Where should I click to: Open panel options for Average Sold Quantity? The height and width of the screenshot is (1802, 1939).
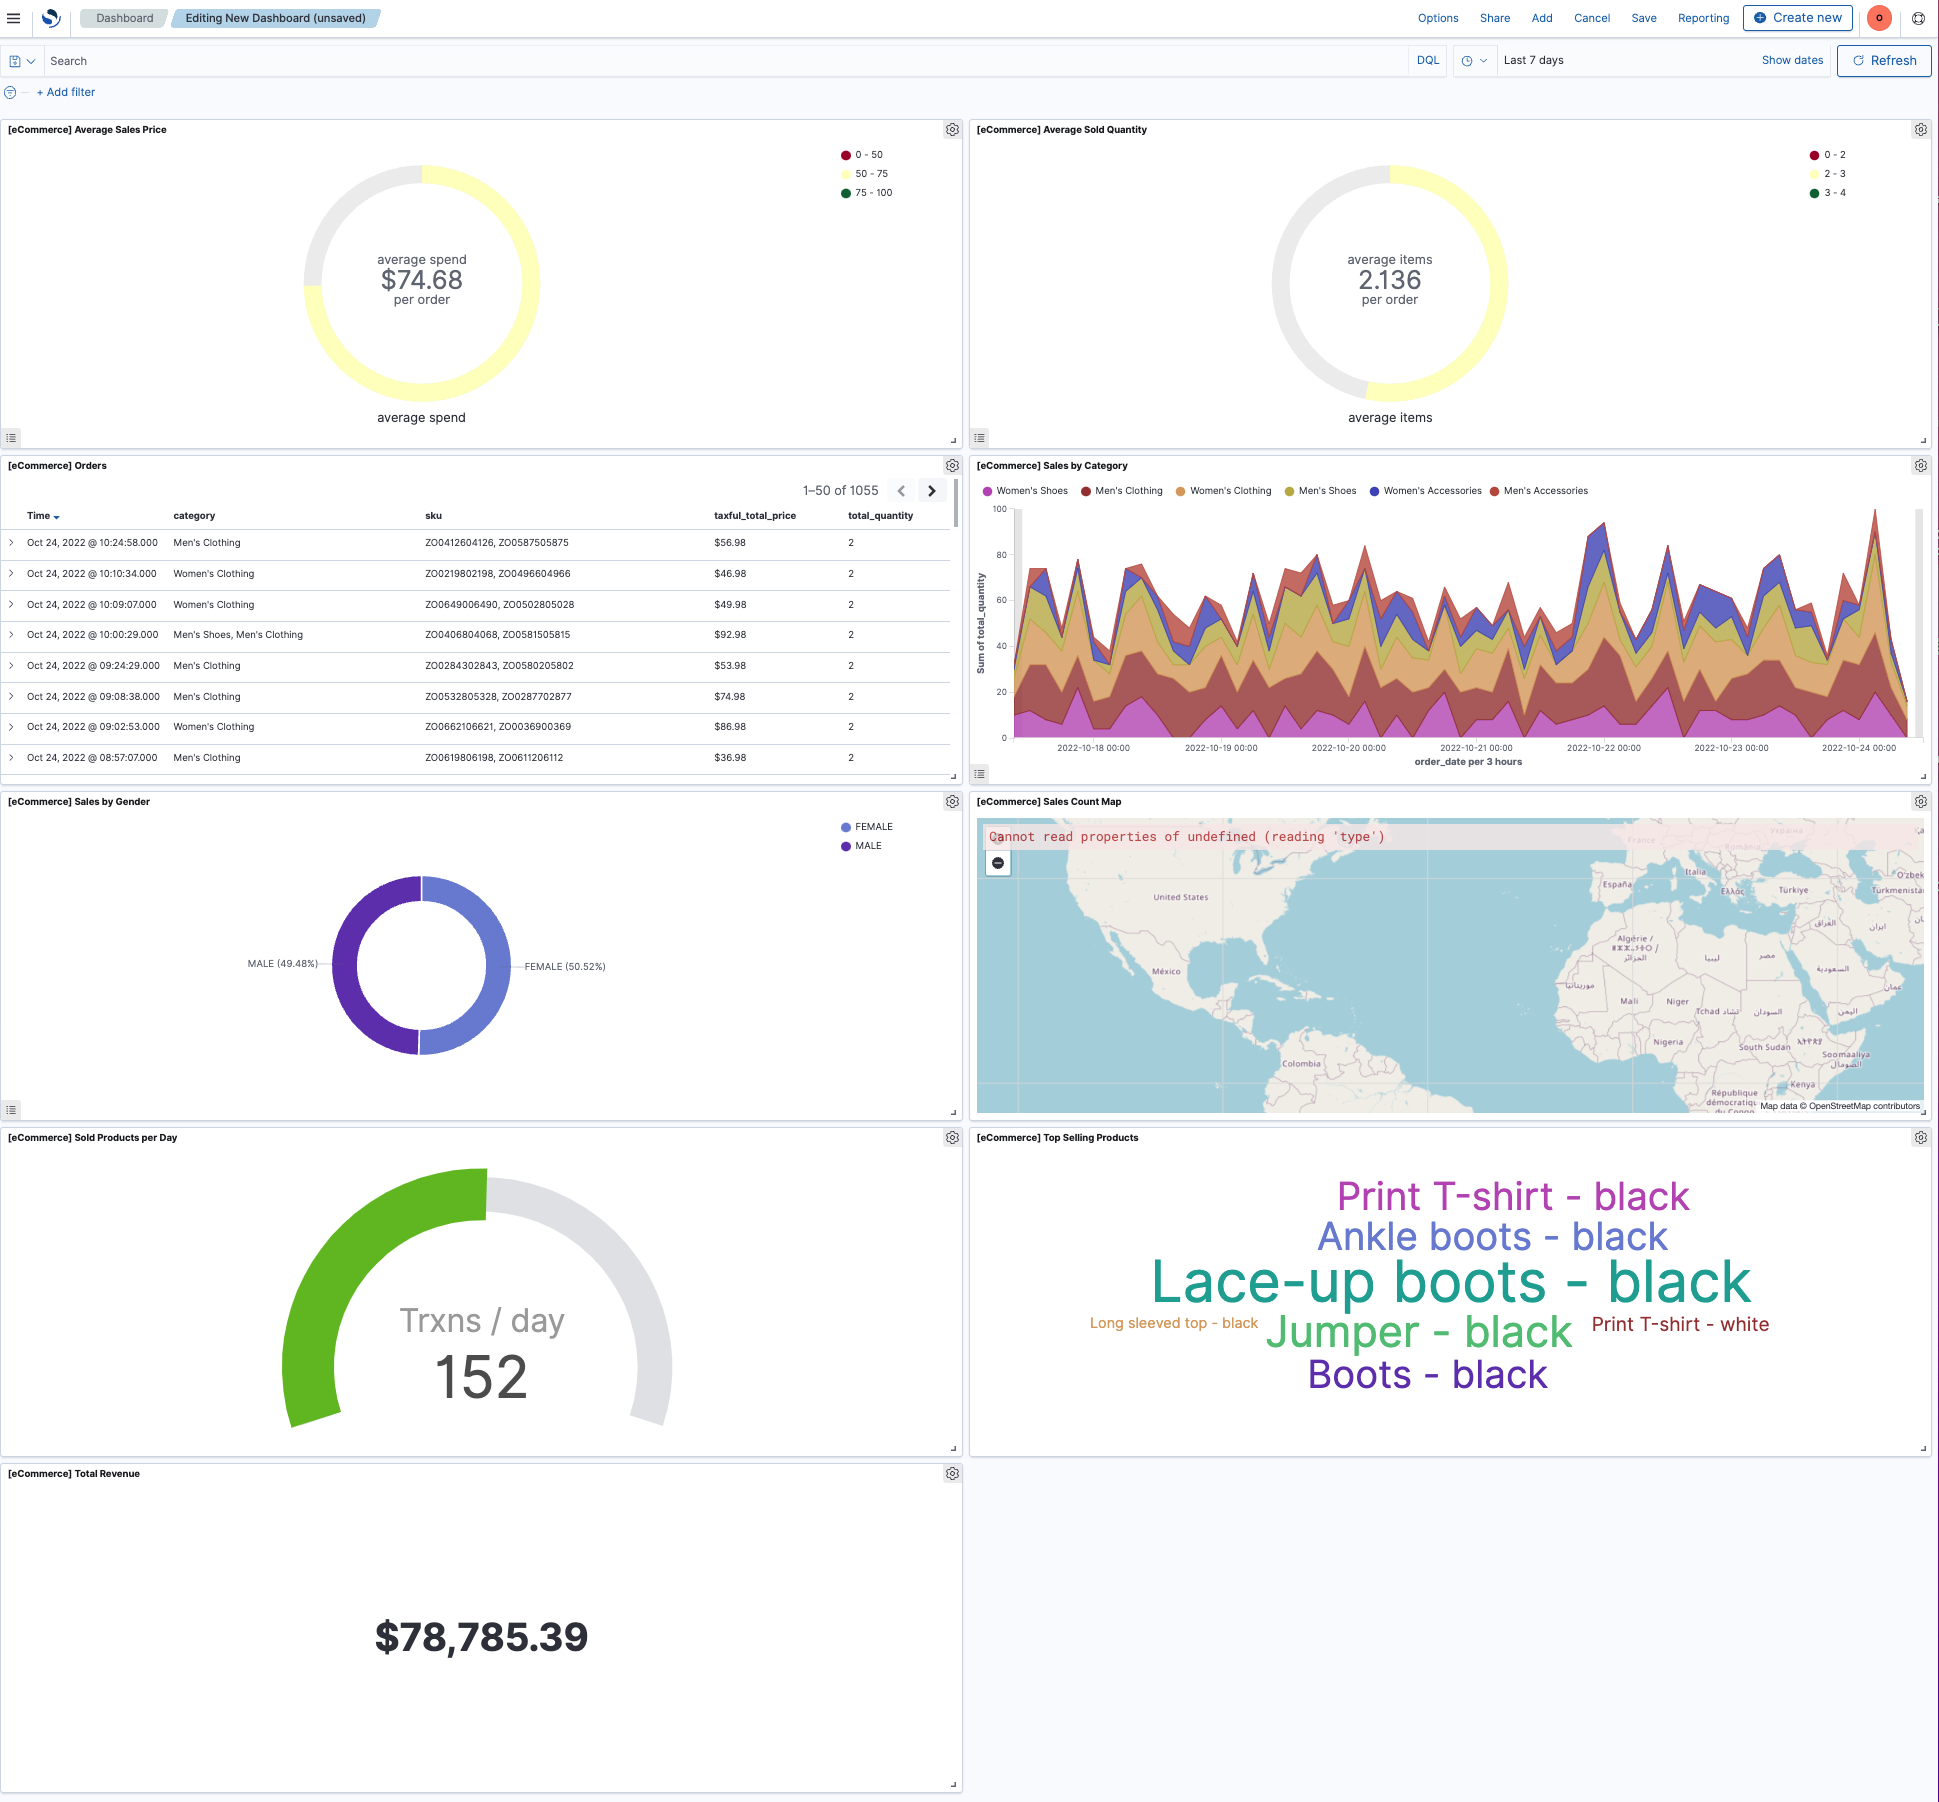tap(1921, 130)
